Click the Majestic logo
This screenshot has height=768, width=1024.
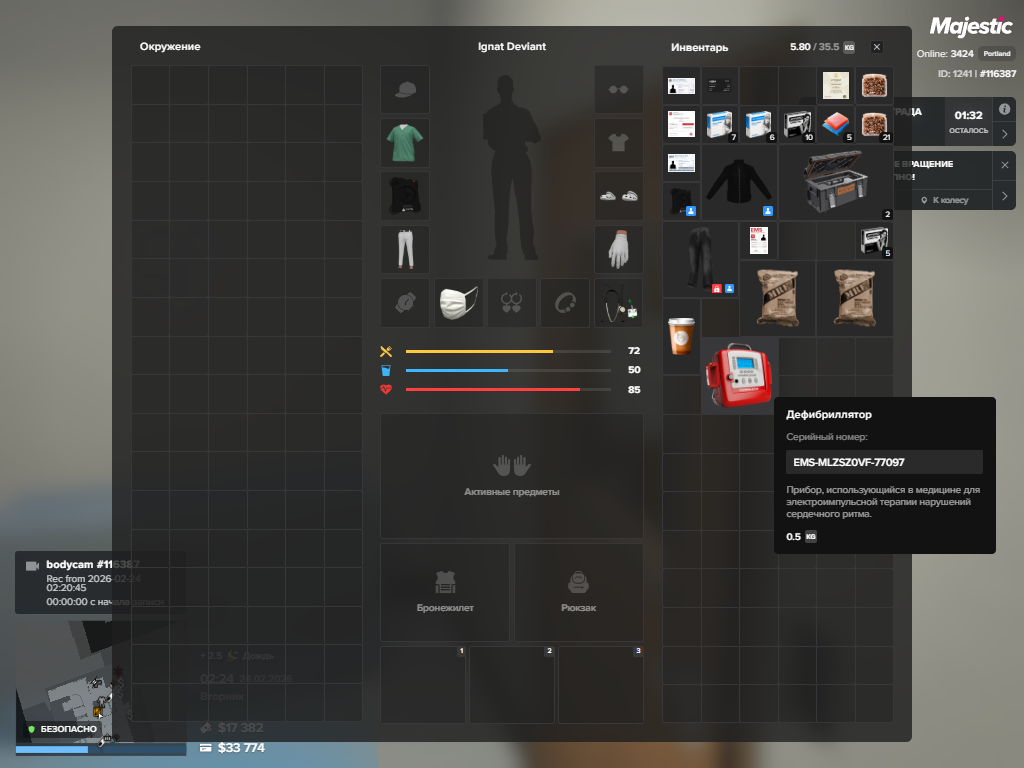[971, 26]
